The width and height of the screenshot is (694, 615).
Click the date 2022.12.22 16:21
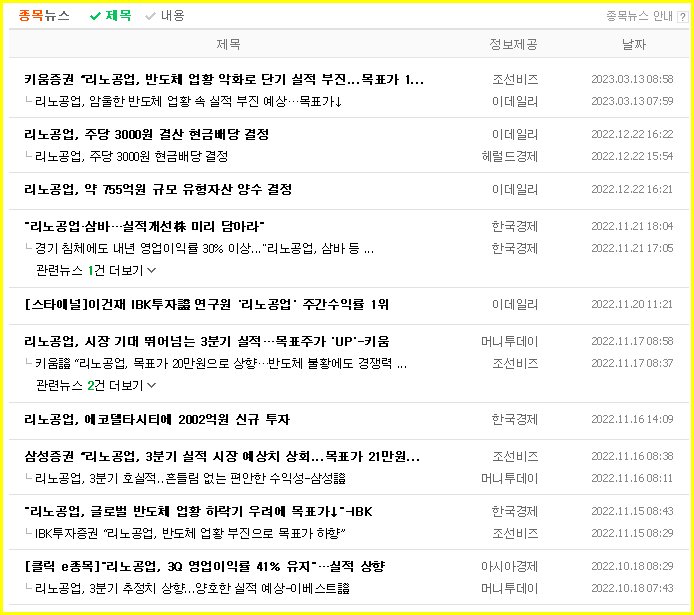[x=632, y=189]
